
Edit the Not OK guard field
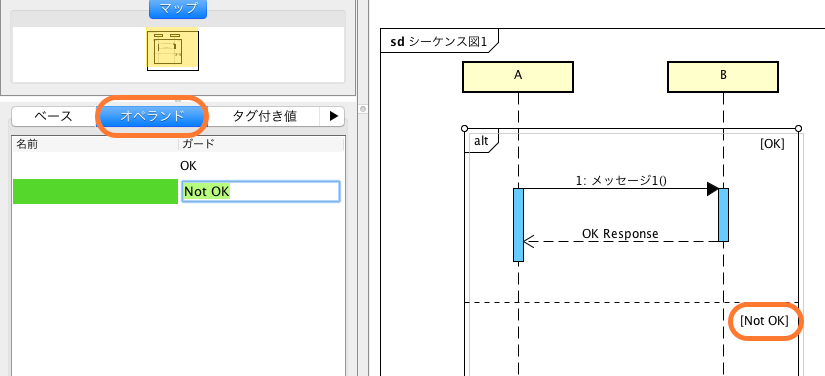(260, 191)
